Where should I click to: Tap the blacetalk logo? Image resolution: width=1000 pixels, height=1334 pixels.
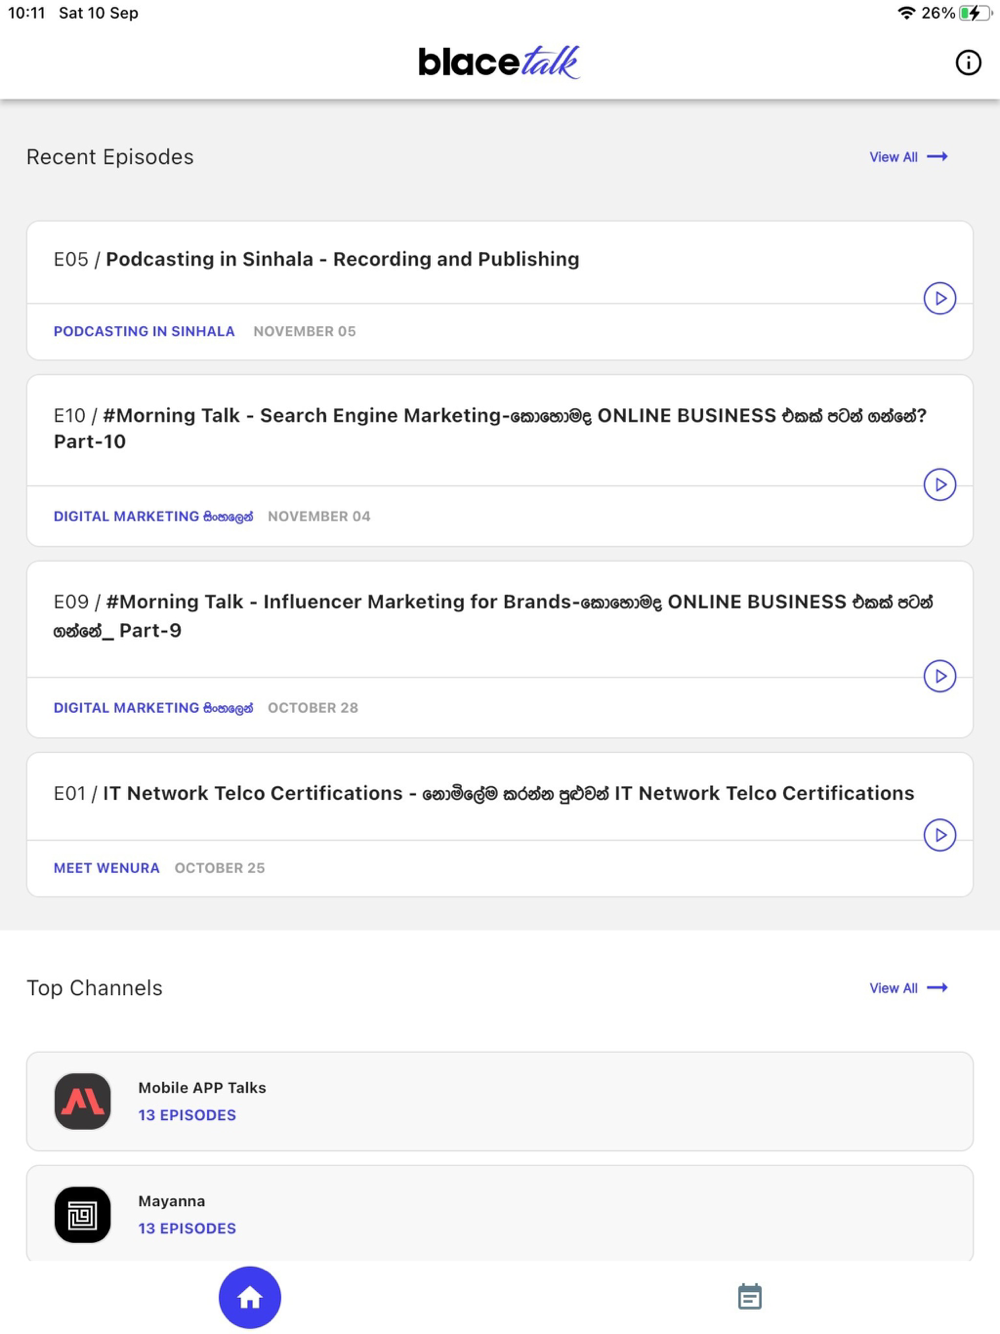[498, 62]
